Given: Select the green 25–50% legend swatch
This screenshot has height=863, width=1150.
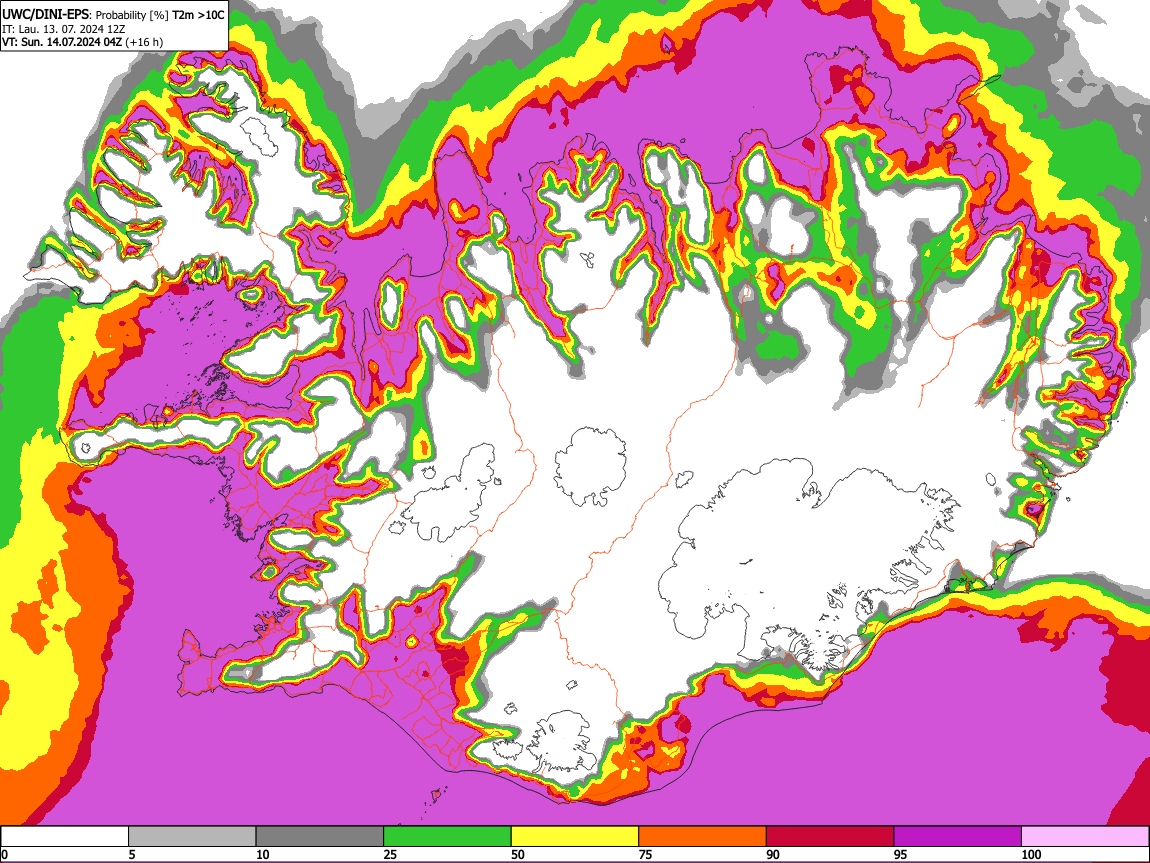Looking at the screenshot, I should pyautogui.click(x=447, y=836).
